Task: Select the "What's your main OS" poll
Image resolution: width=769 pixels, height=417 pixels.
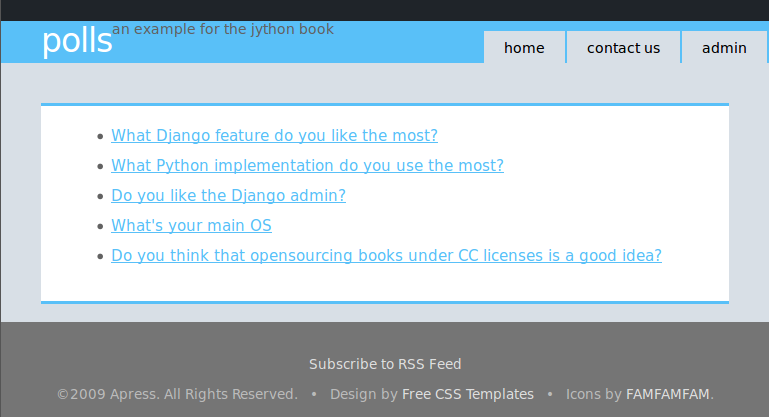Action: pos(191,226)
